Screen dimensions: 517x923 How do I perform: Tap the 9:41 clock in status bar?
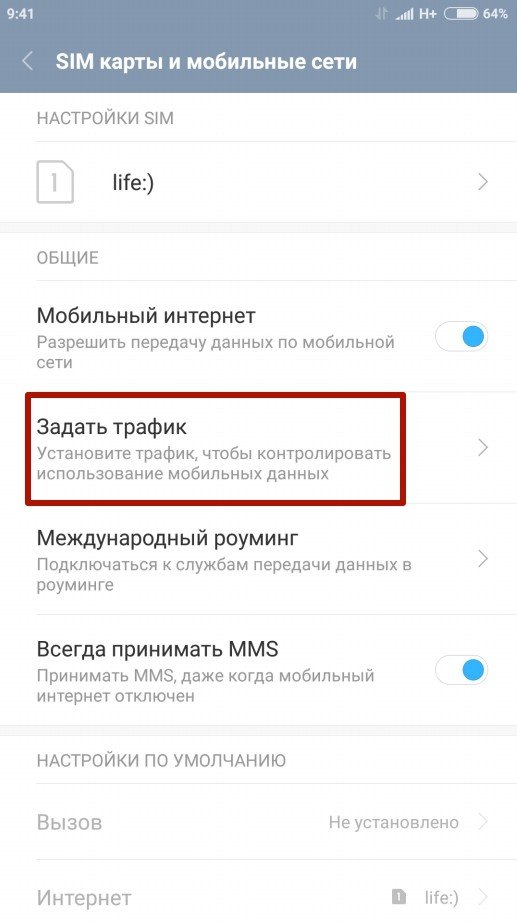click(x=21, y=14)
